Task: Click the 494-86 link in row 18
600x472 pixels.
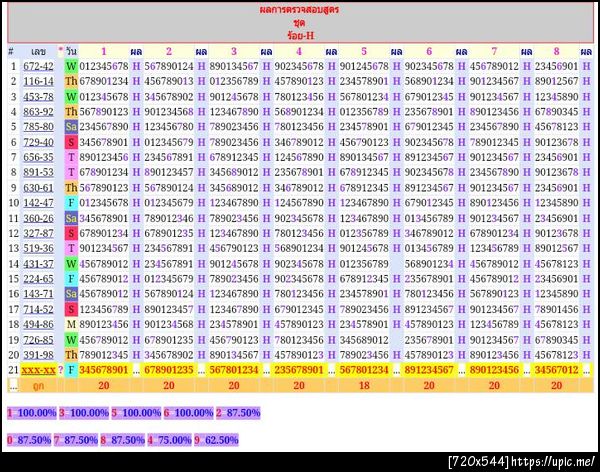Action: (x=38, y=324)
